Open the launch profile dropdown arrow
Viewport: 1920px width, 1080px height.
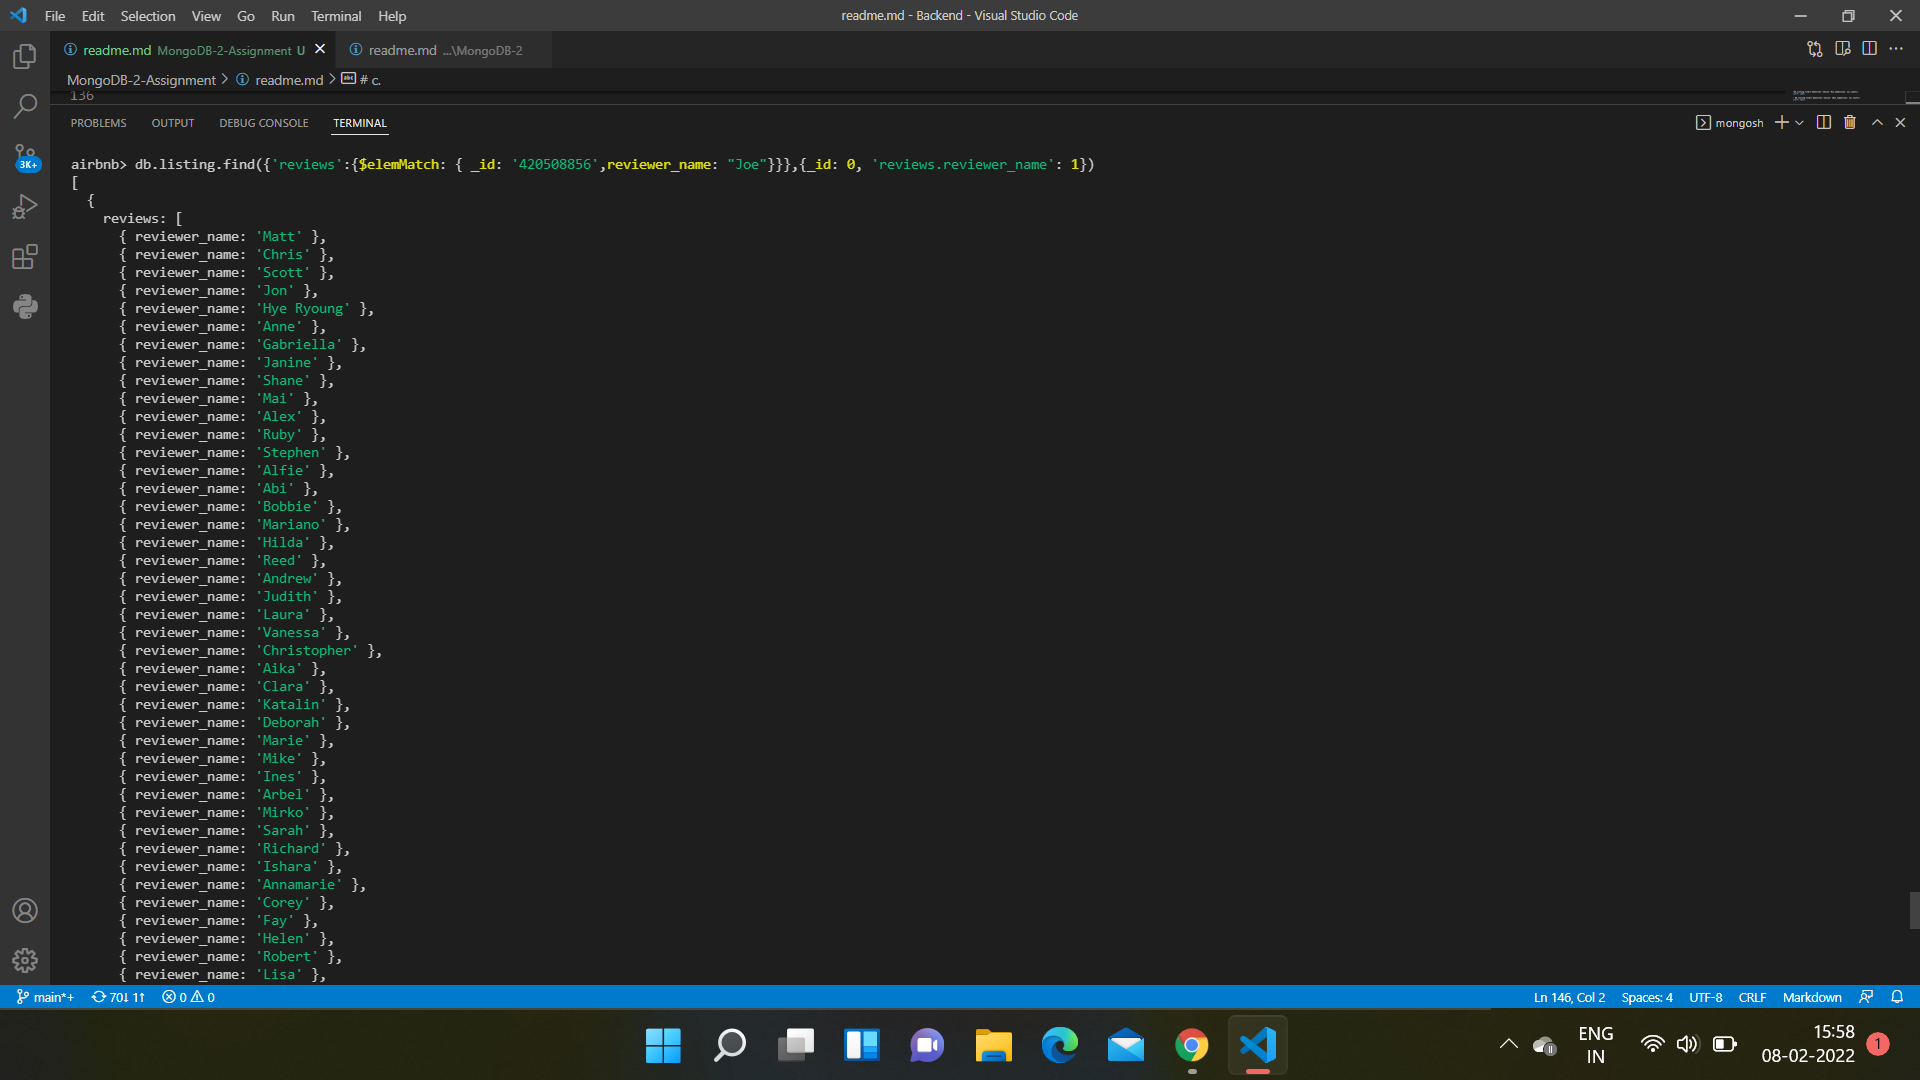point(1799,122)
